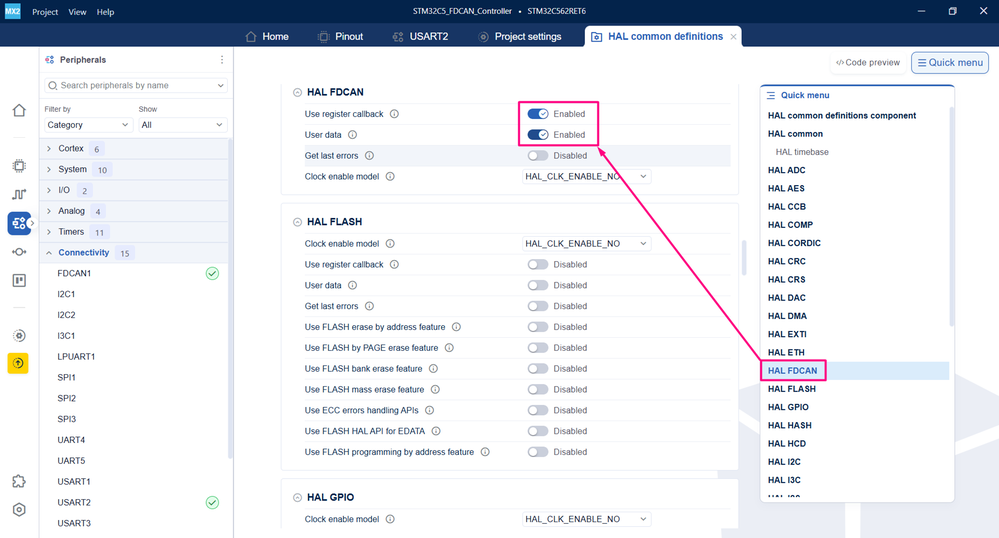Show info for HAL FDCAN Get last errors
The image size is (999, 538).
tap(369, 156)
